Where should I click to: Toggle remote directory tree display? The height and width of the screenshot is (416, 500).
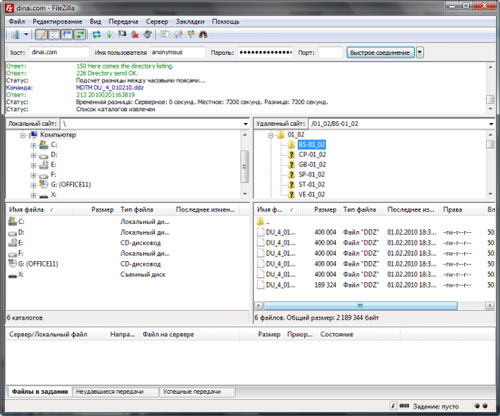67,34
